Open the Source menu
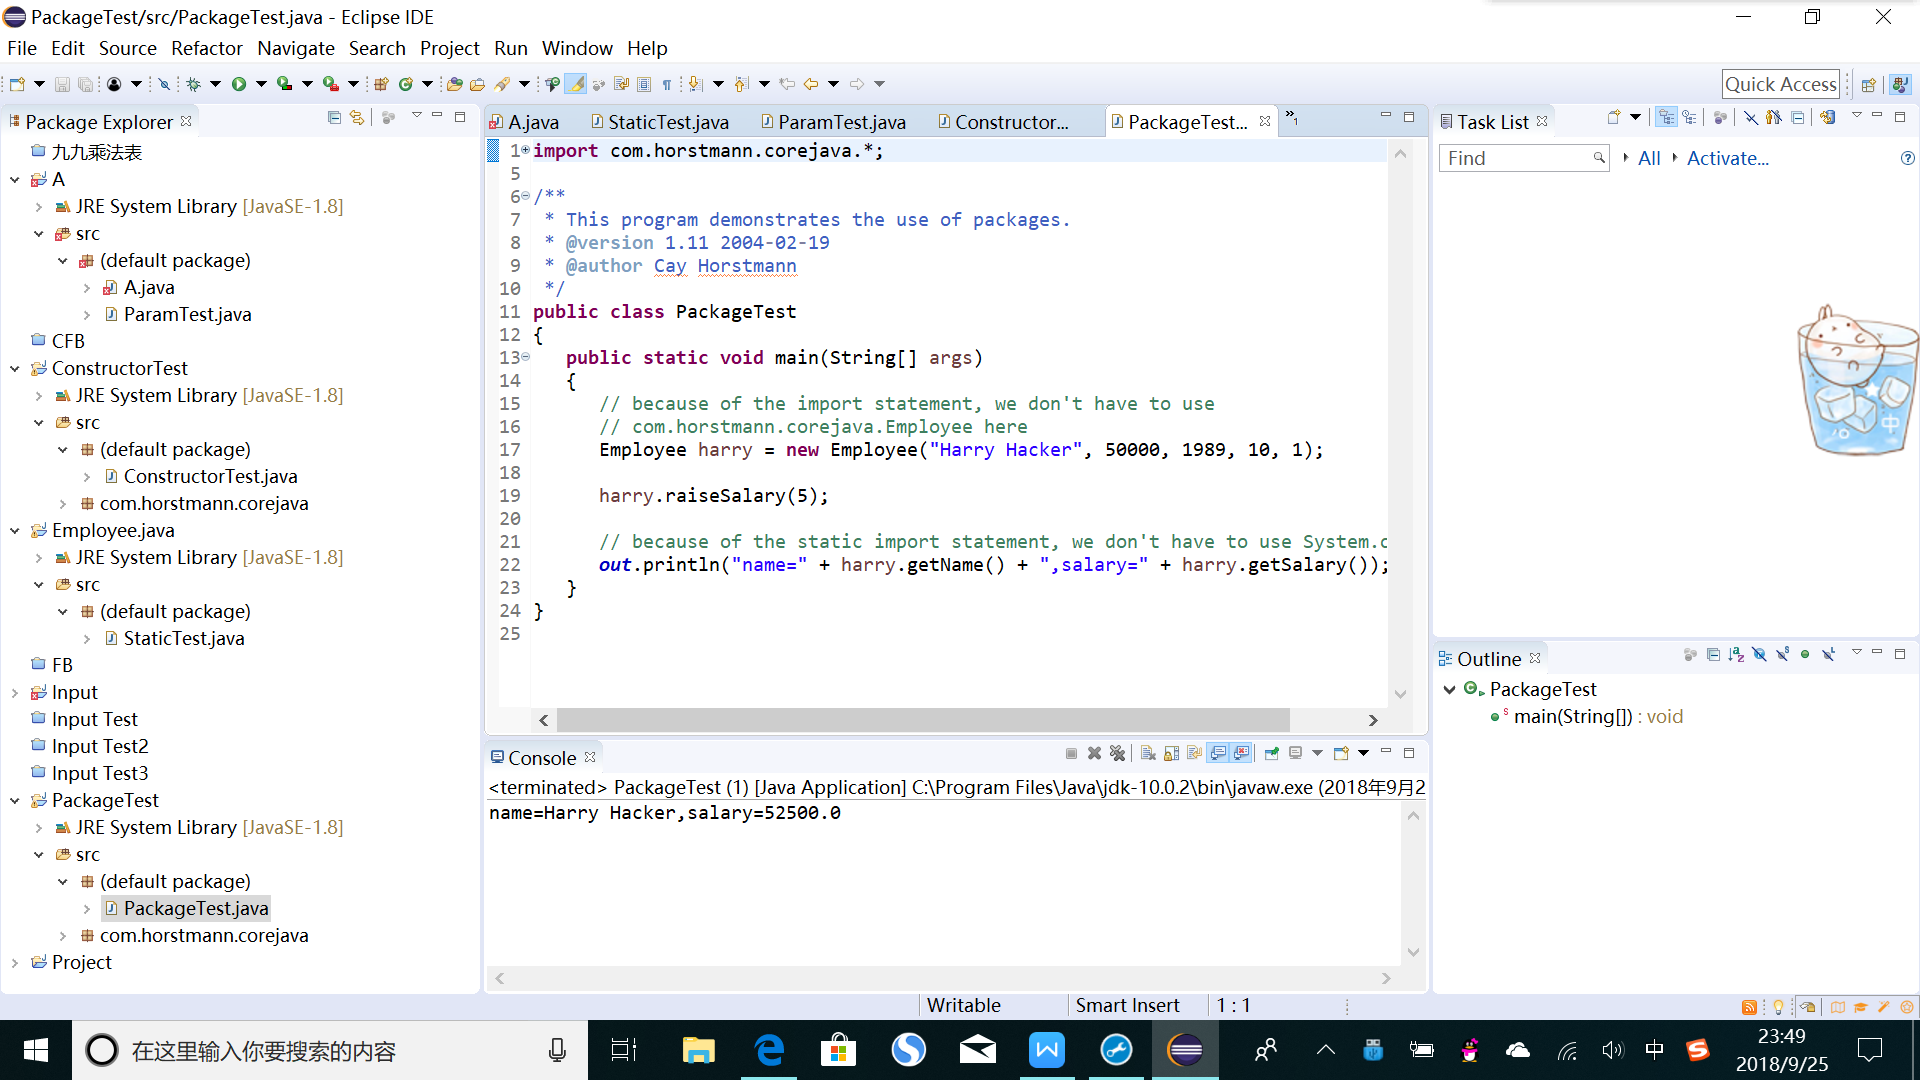This screenshot has height=1080, width=1920. click(x=127, y=48)
